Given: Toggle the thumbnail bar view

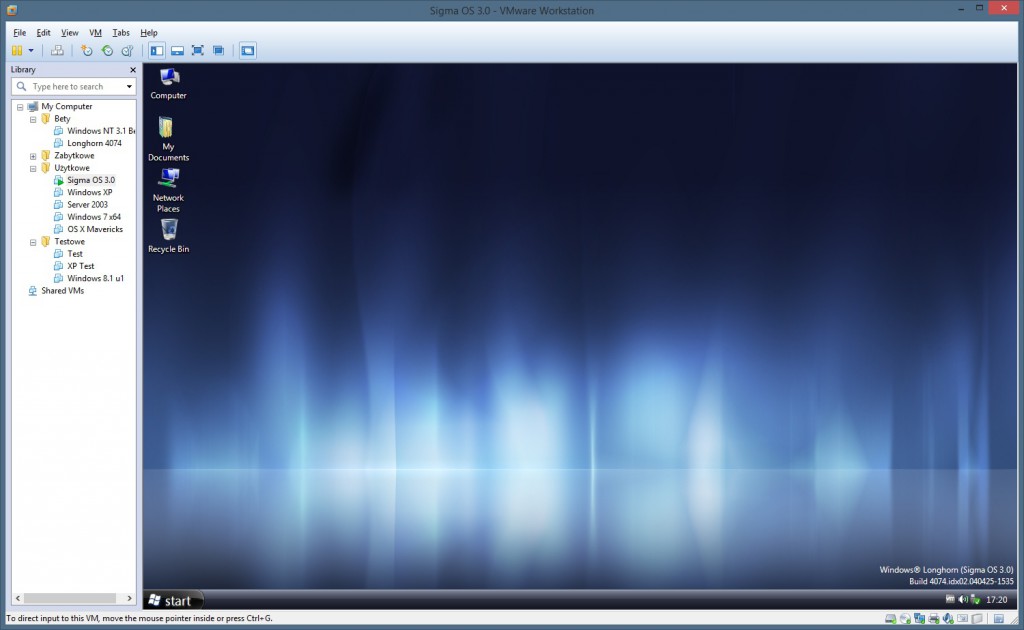Looking at the screenshot, I should point(177,50).
